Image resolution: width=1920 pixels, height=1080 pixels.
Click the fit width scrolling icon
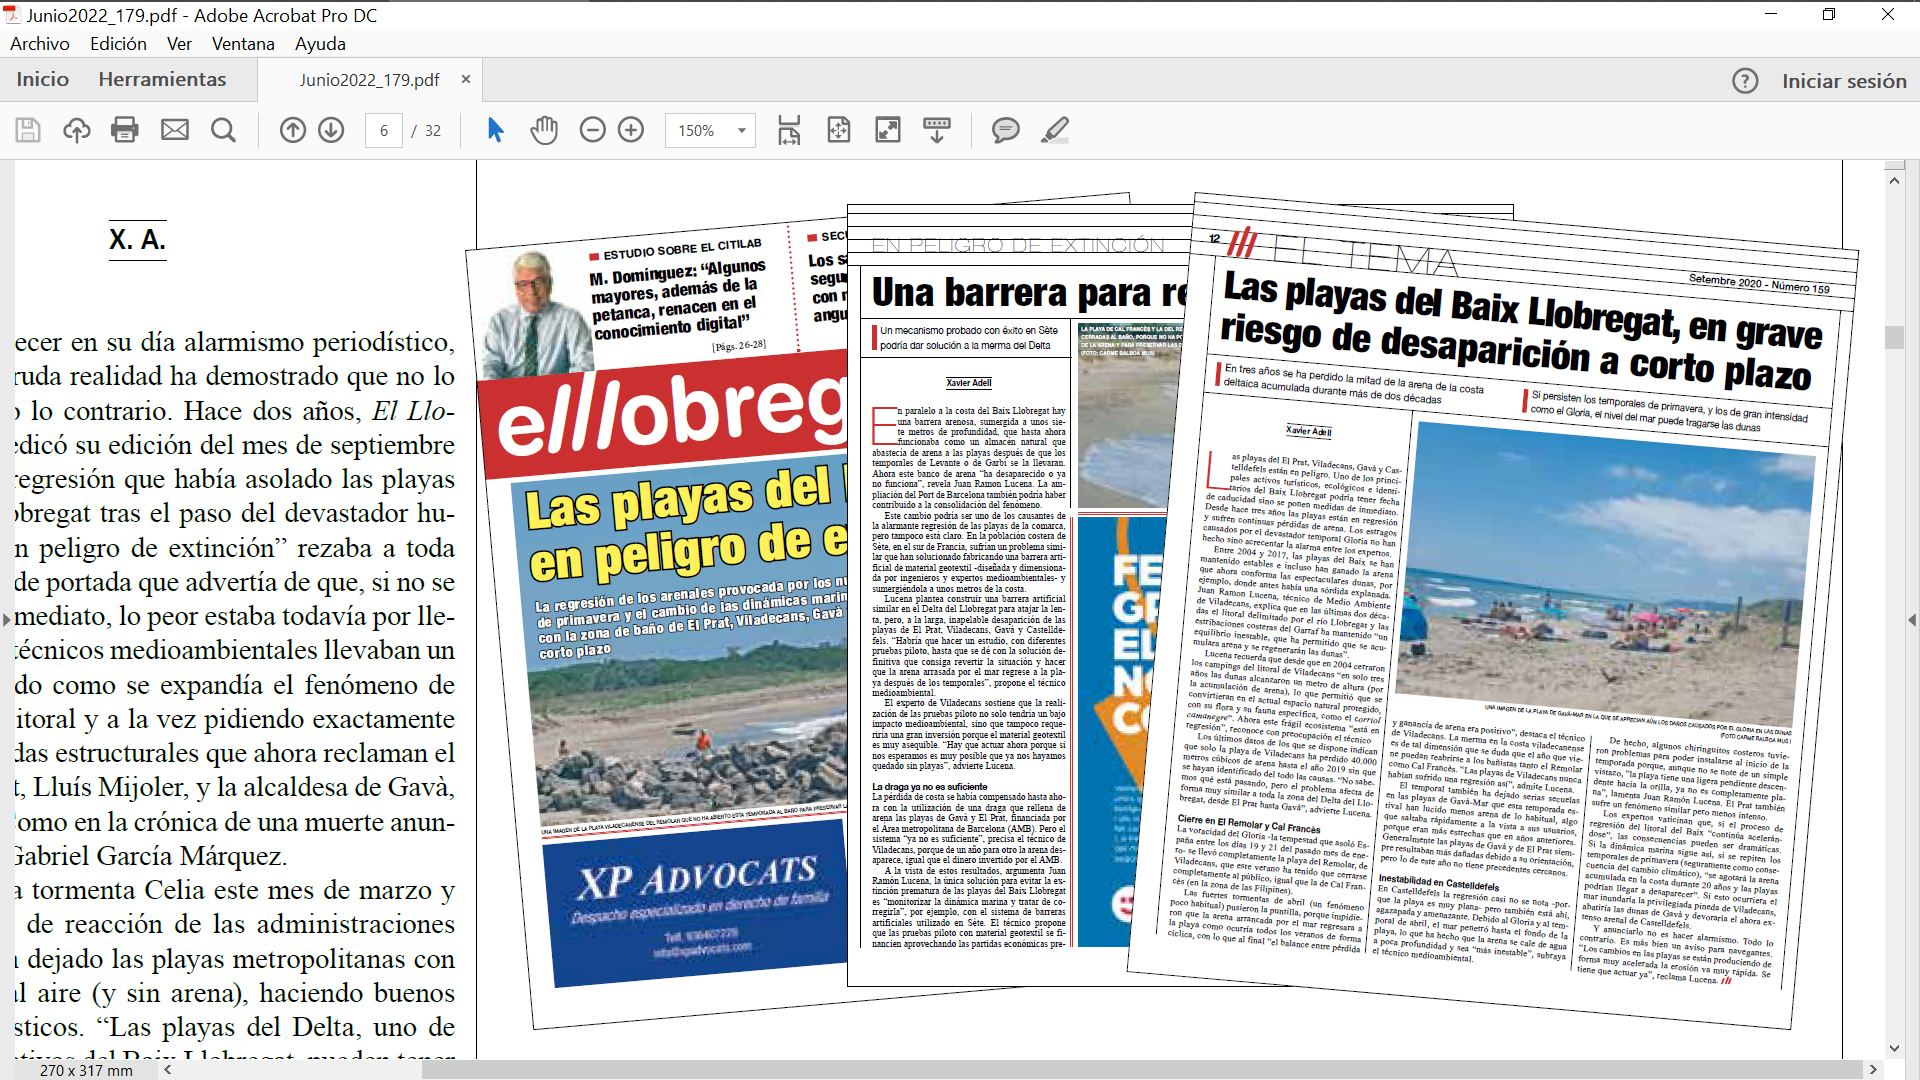[x=789, y=130]
